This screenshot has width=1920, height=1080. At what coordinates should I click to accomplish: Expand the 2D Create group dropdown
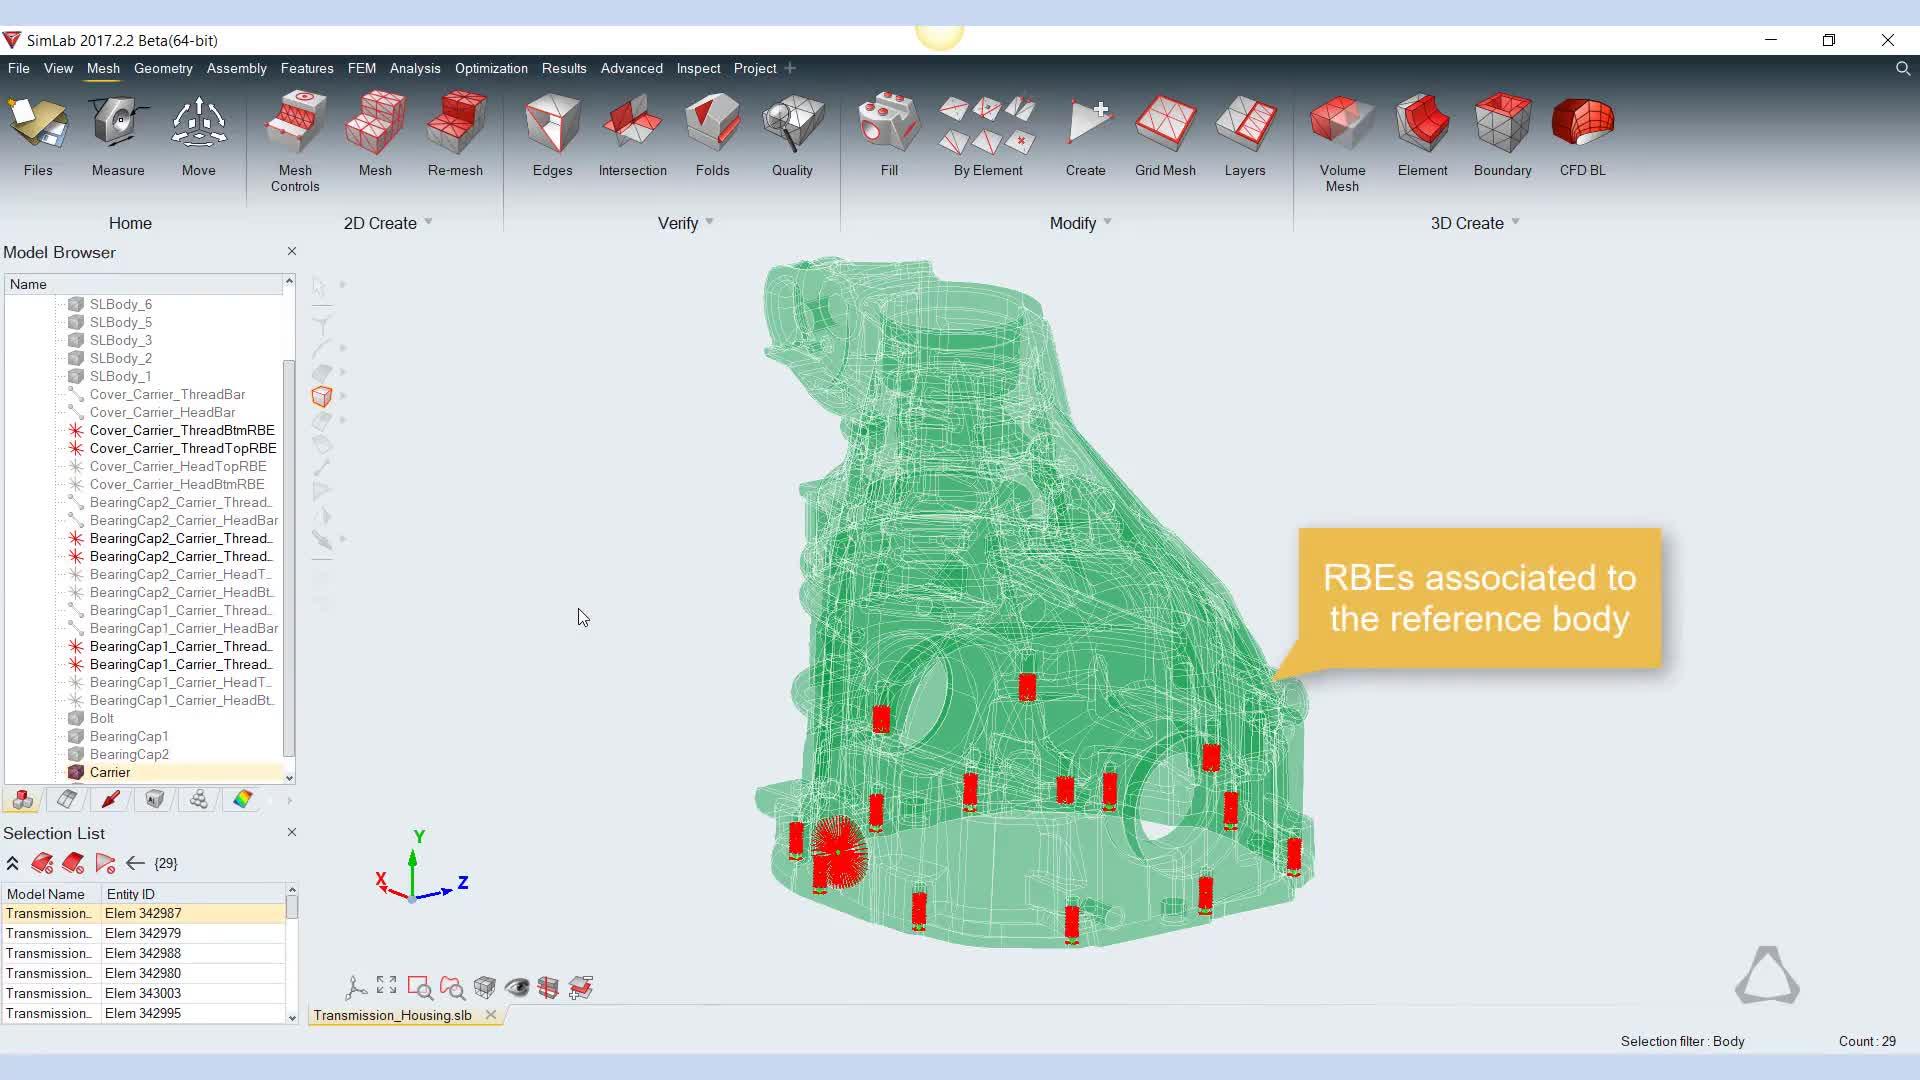428,222
